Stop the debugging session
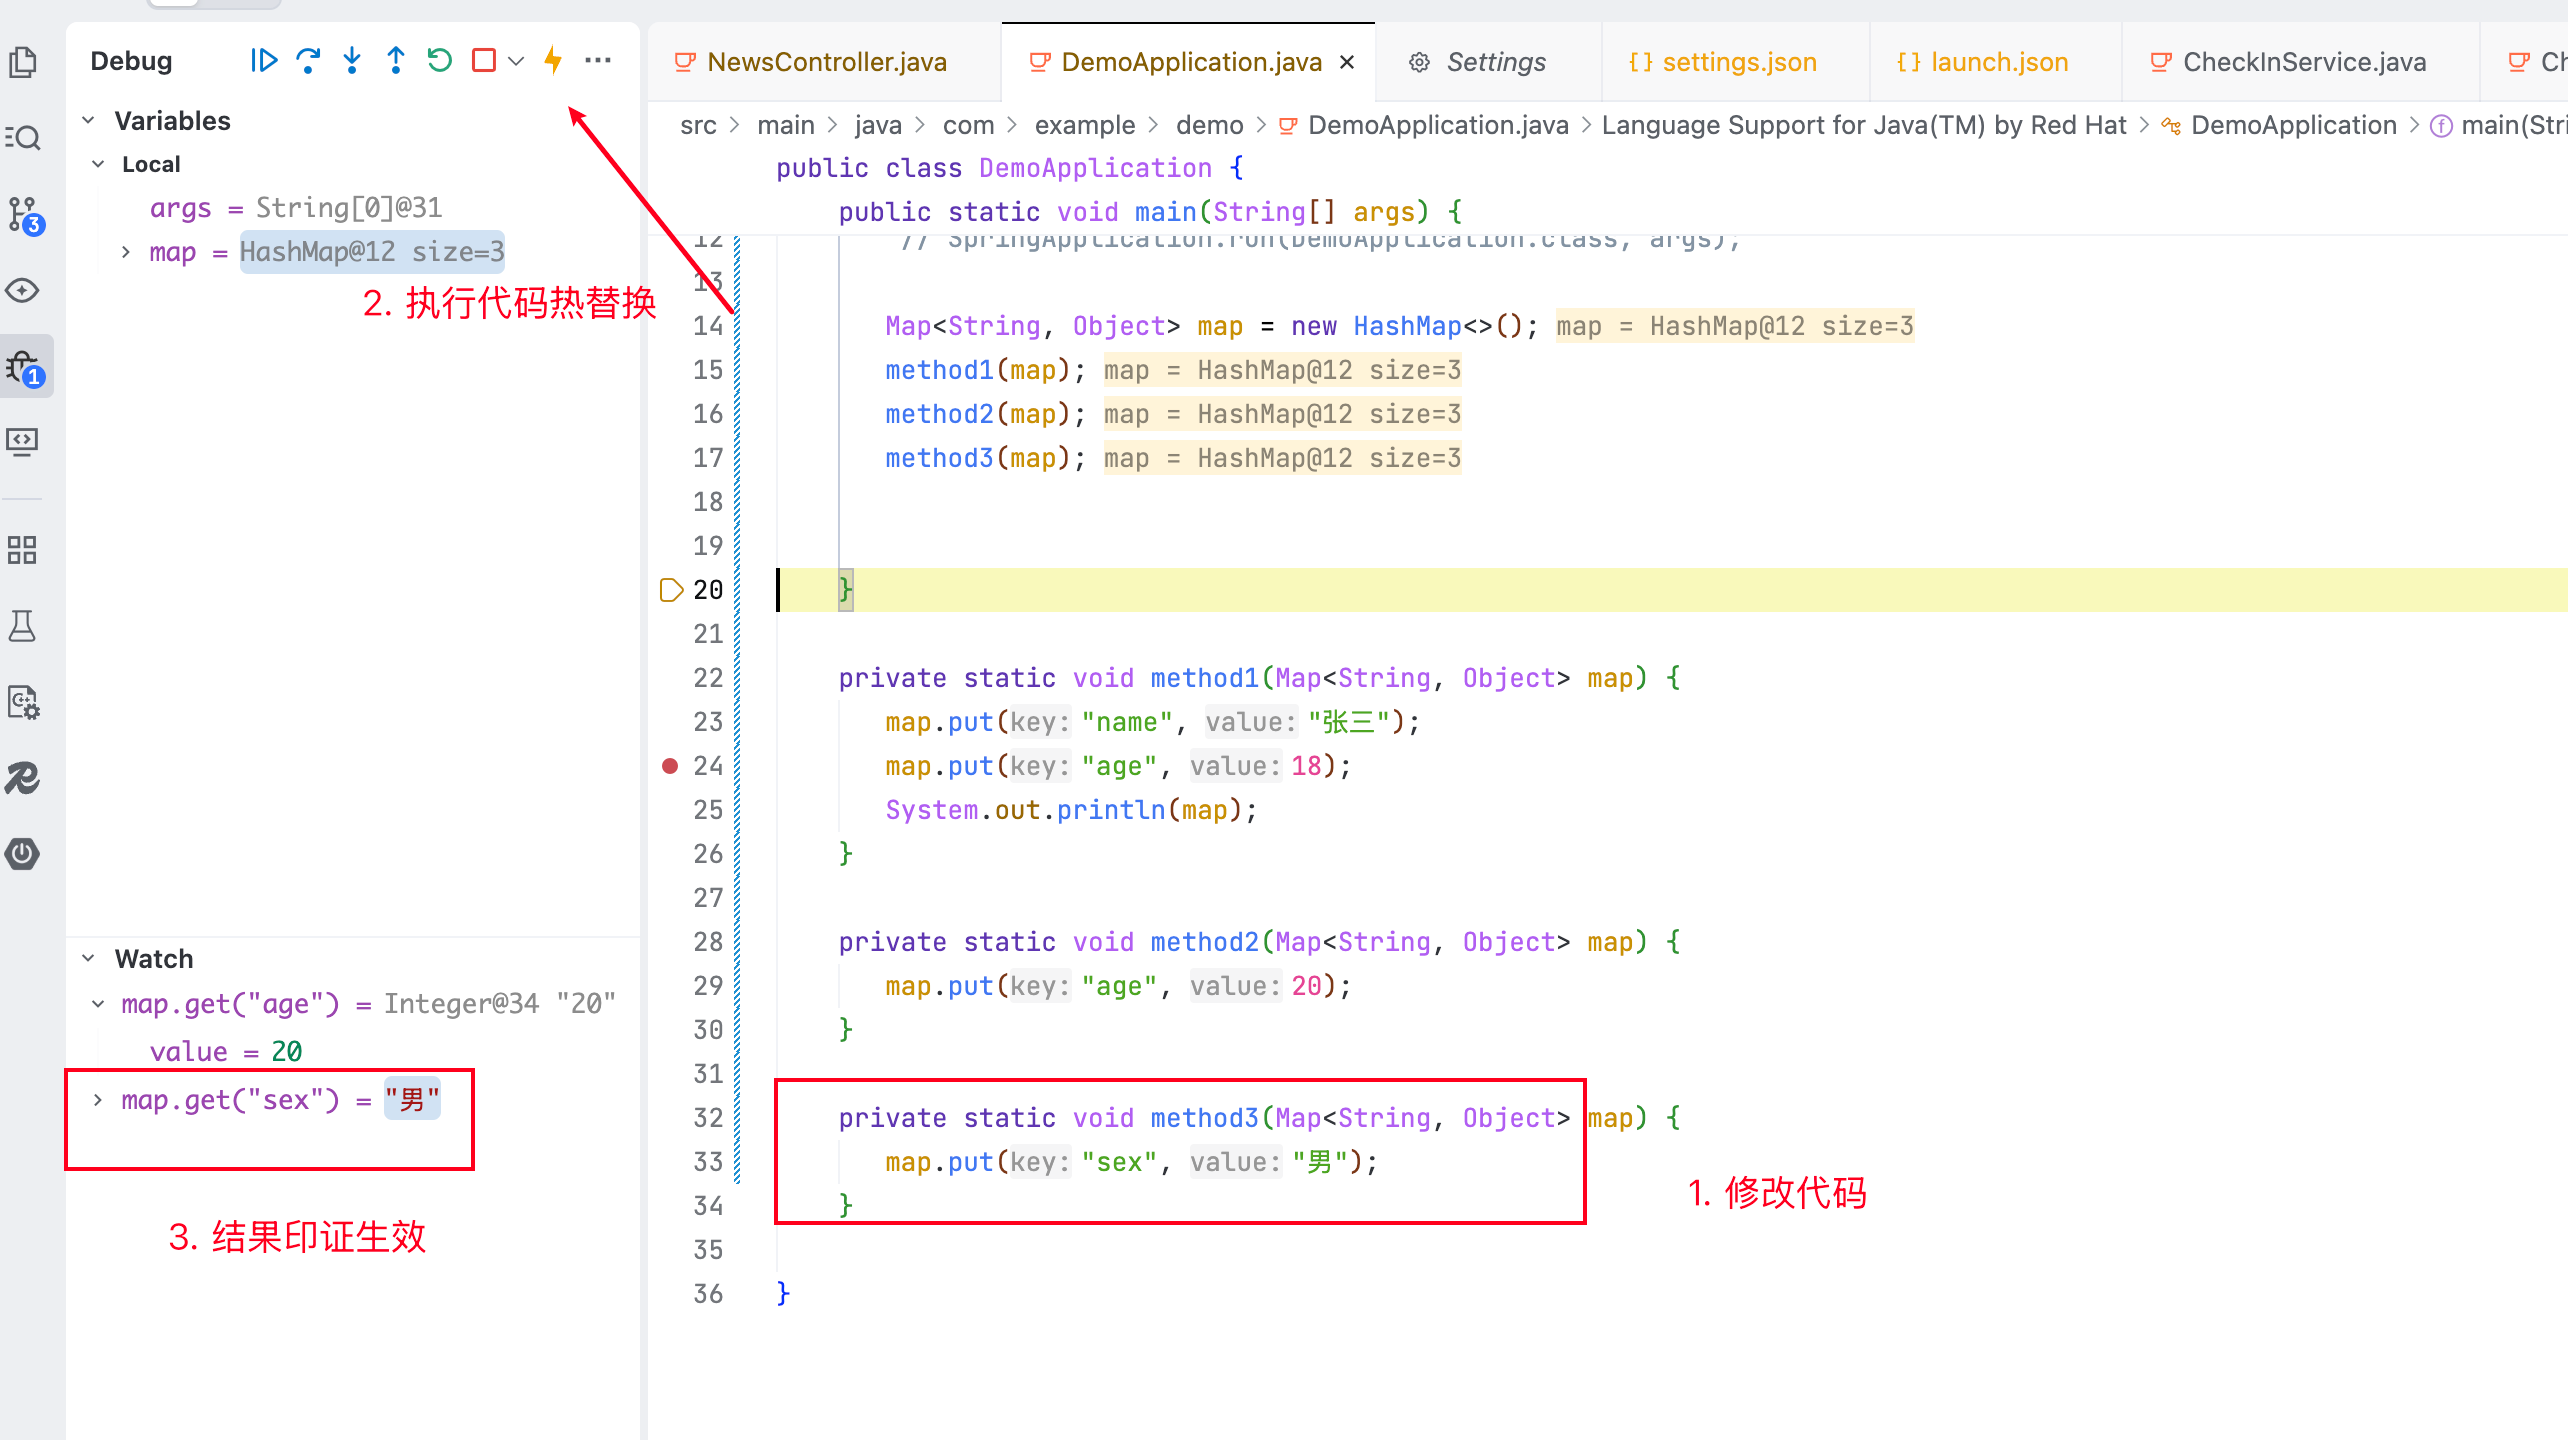 click(x=484, y=61)
